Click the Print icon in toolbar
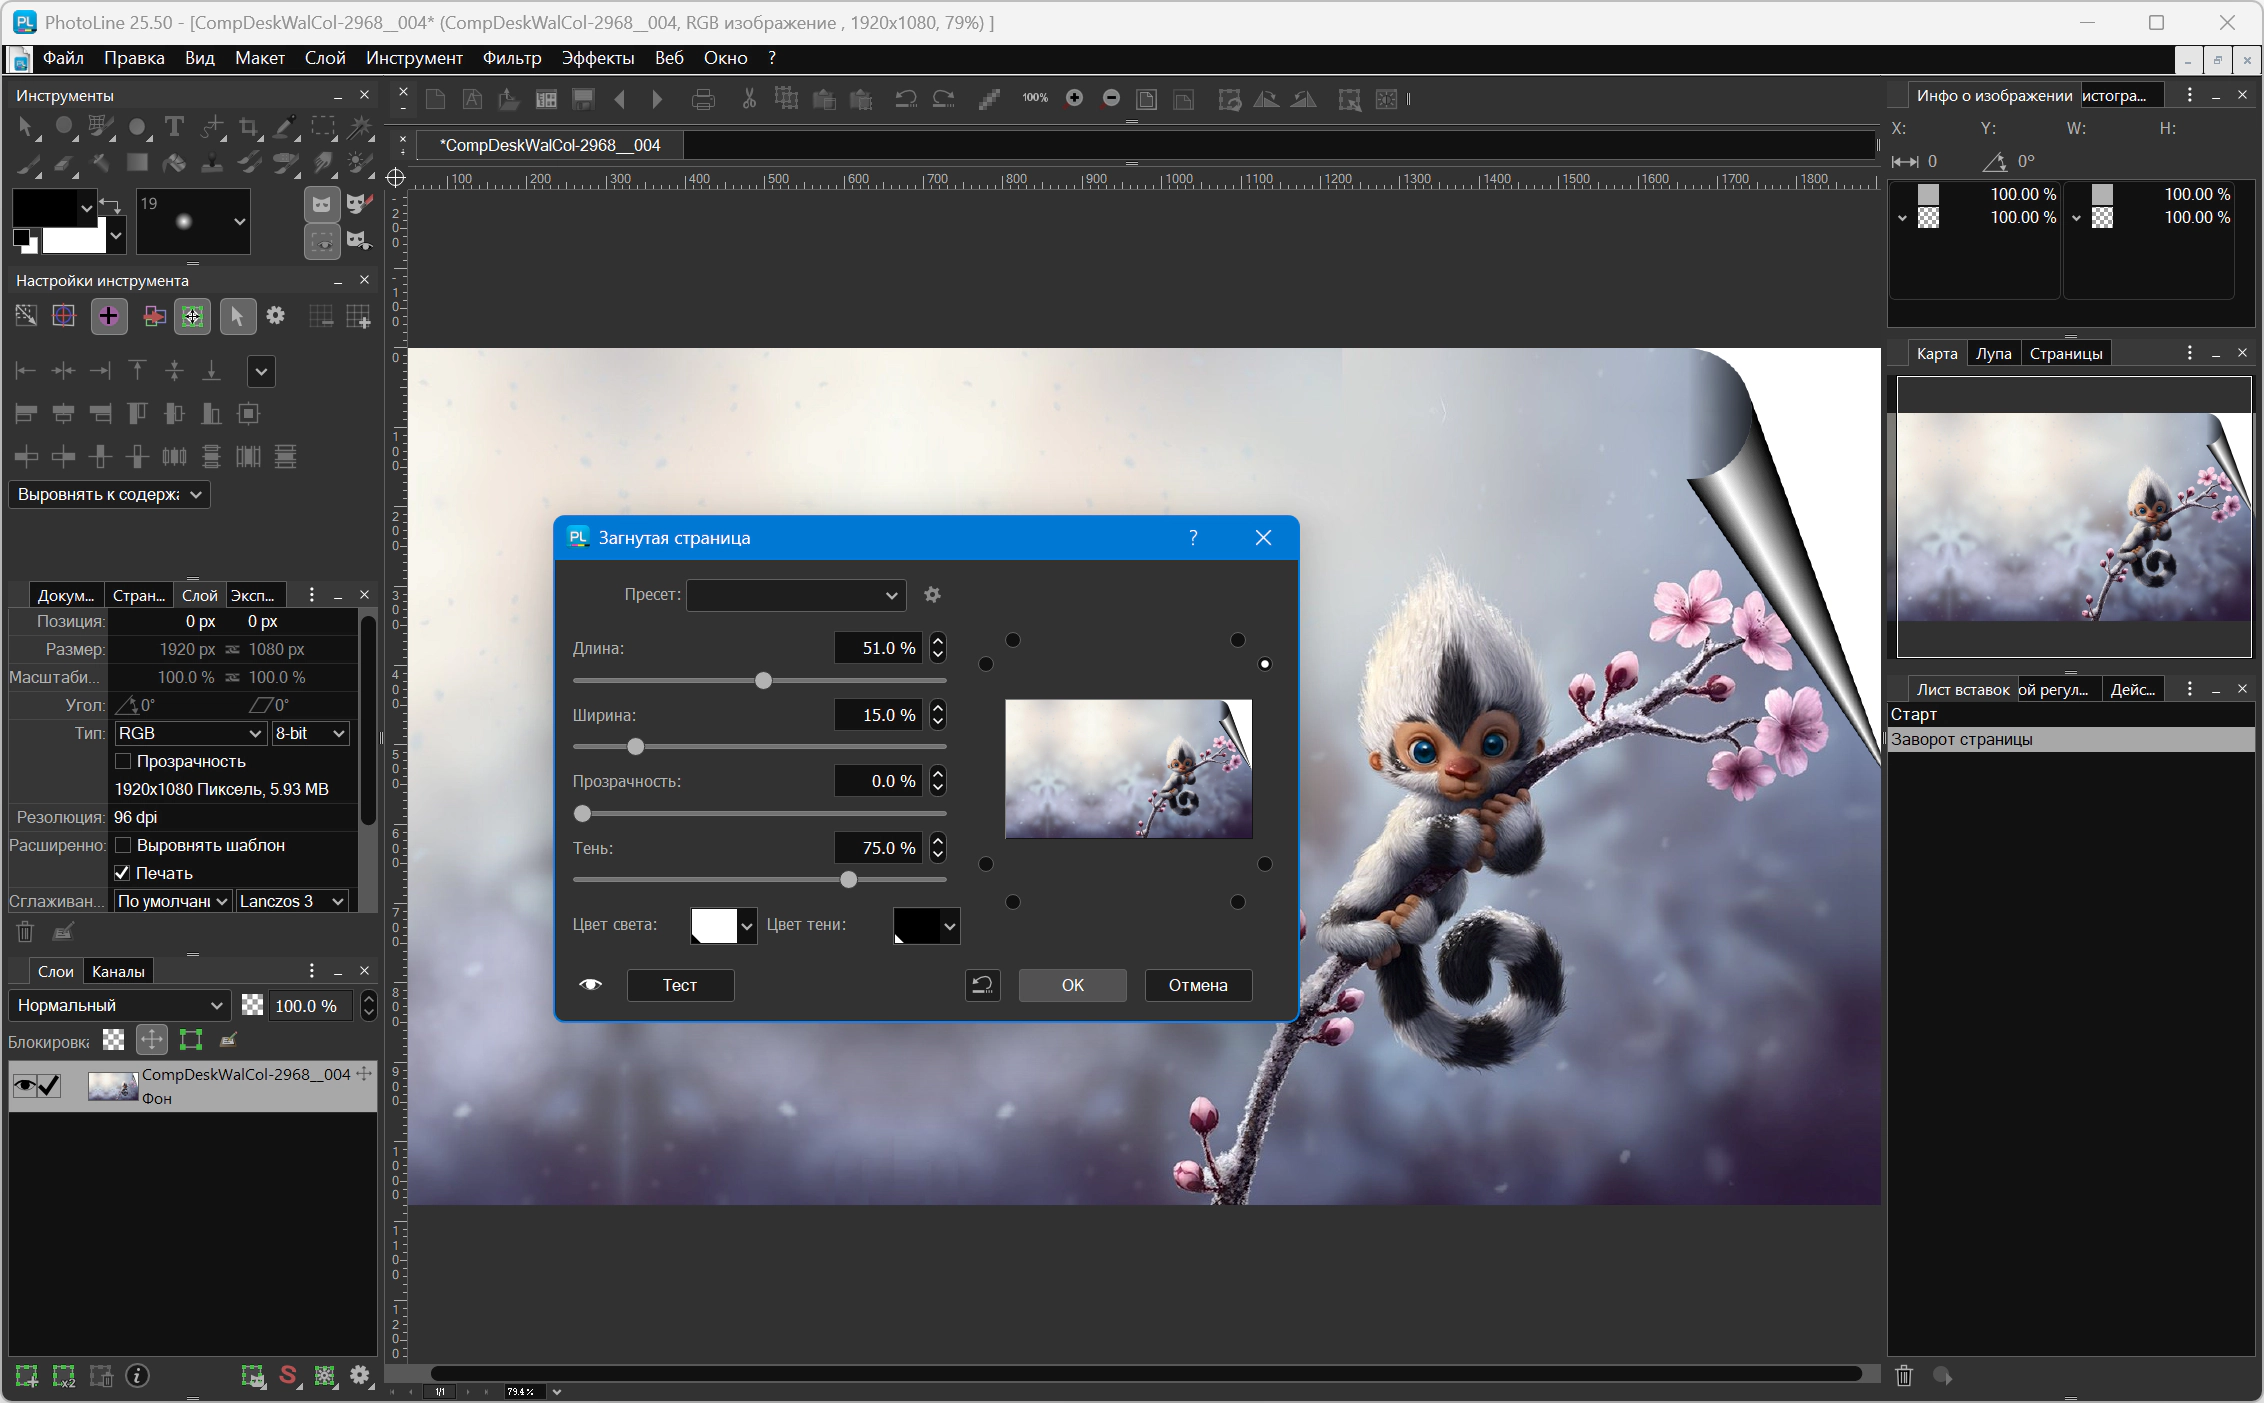Viewport: 2264px width, 1403px height. click(703, 99)
